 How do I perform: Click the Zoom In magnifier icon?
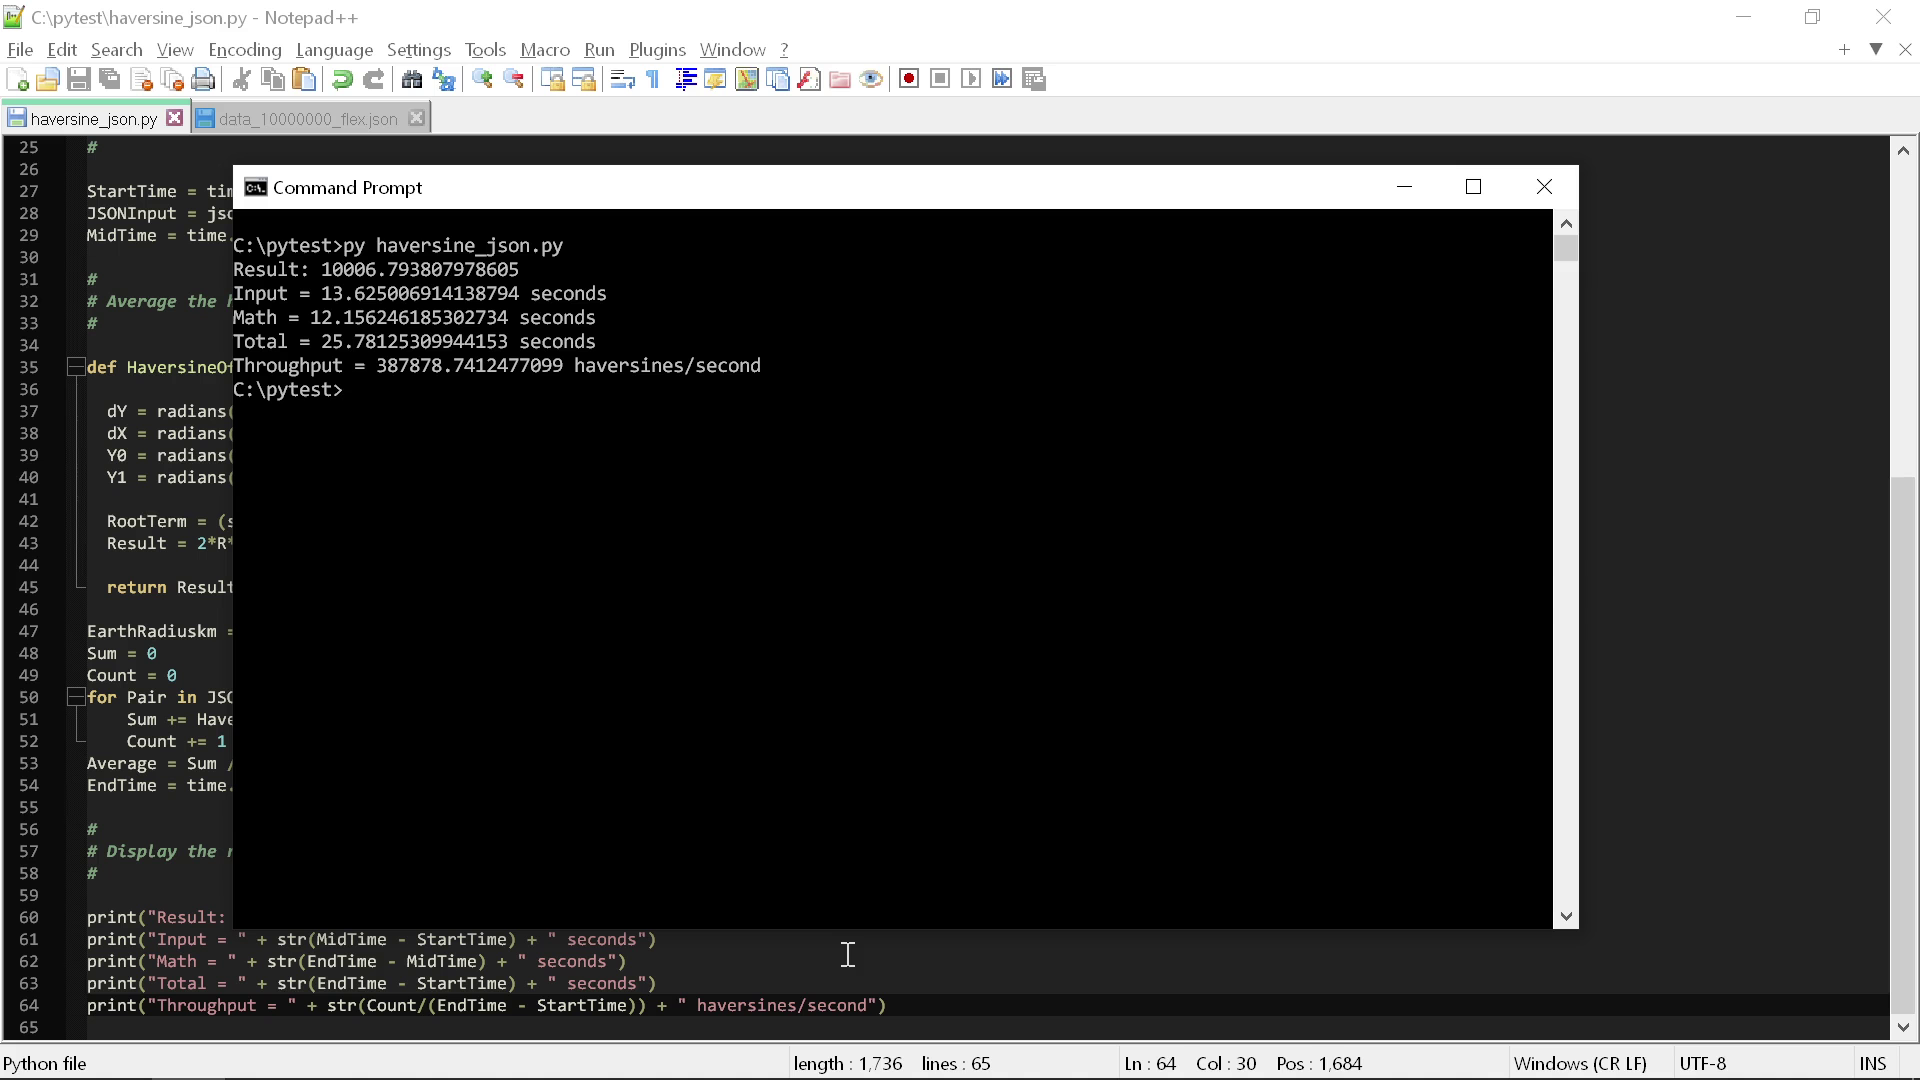(482, 80)
